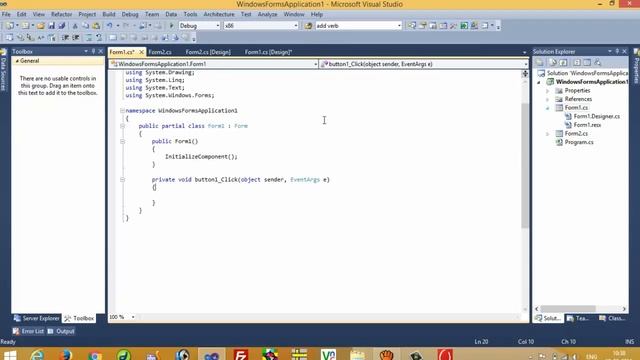Expand the Form2.cs node in Solution Explorer
The image size is (640, 360).
[548, 134]
